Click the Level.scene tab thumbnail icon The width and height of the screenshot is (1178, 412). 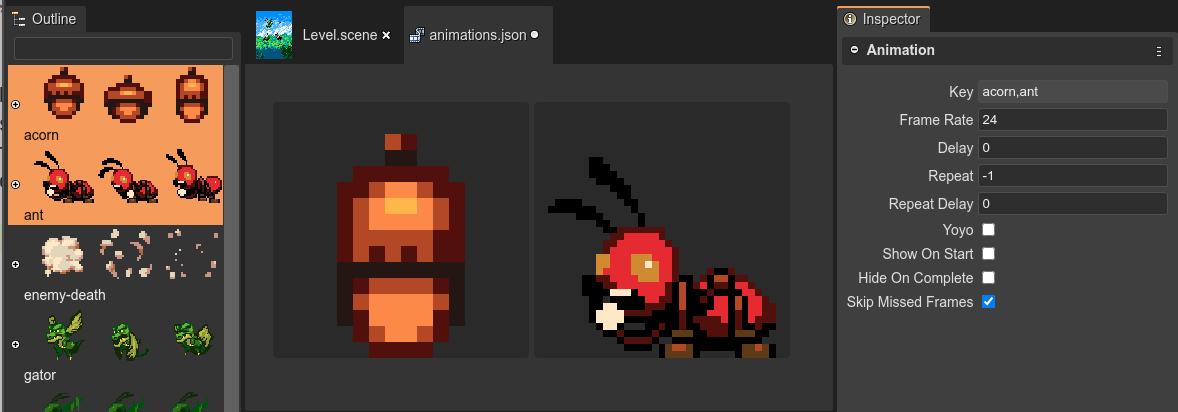[x=274, y=35]
